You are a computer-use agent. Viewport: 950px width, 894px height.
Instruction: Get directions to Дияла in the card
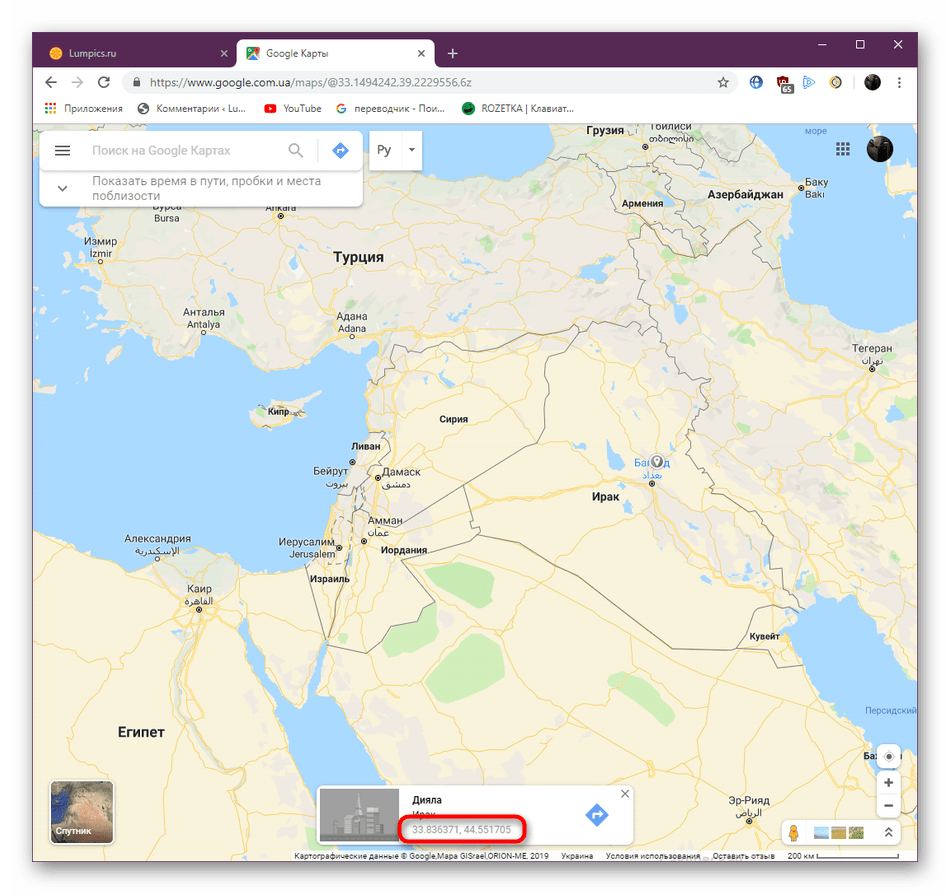point(597,815)
